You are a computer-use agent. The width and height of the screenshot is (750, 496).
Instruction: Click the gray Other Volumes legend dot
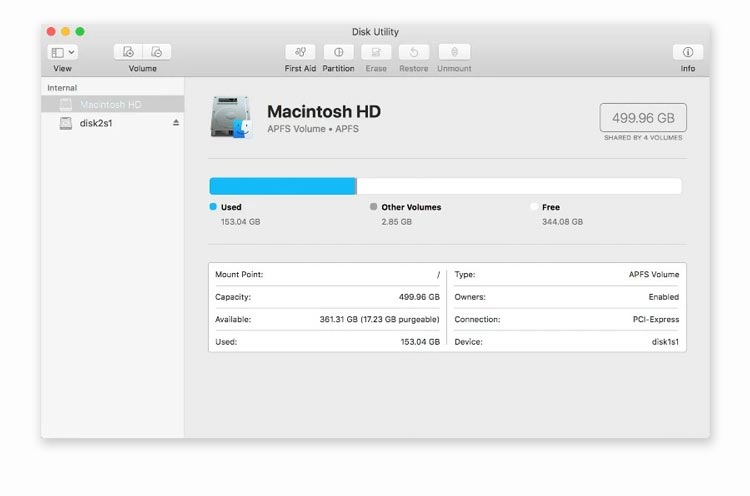click(374, 207)
